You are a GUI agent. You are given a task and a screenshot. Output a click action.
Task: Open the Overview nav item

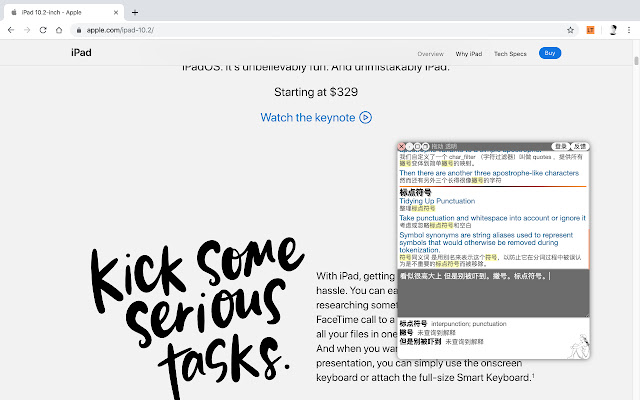click(x=430, y=53)
